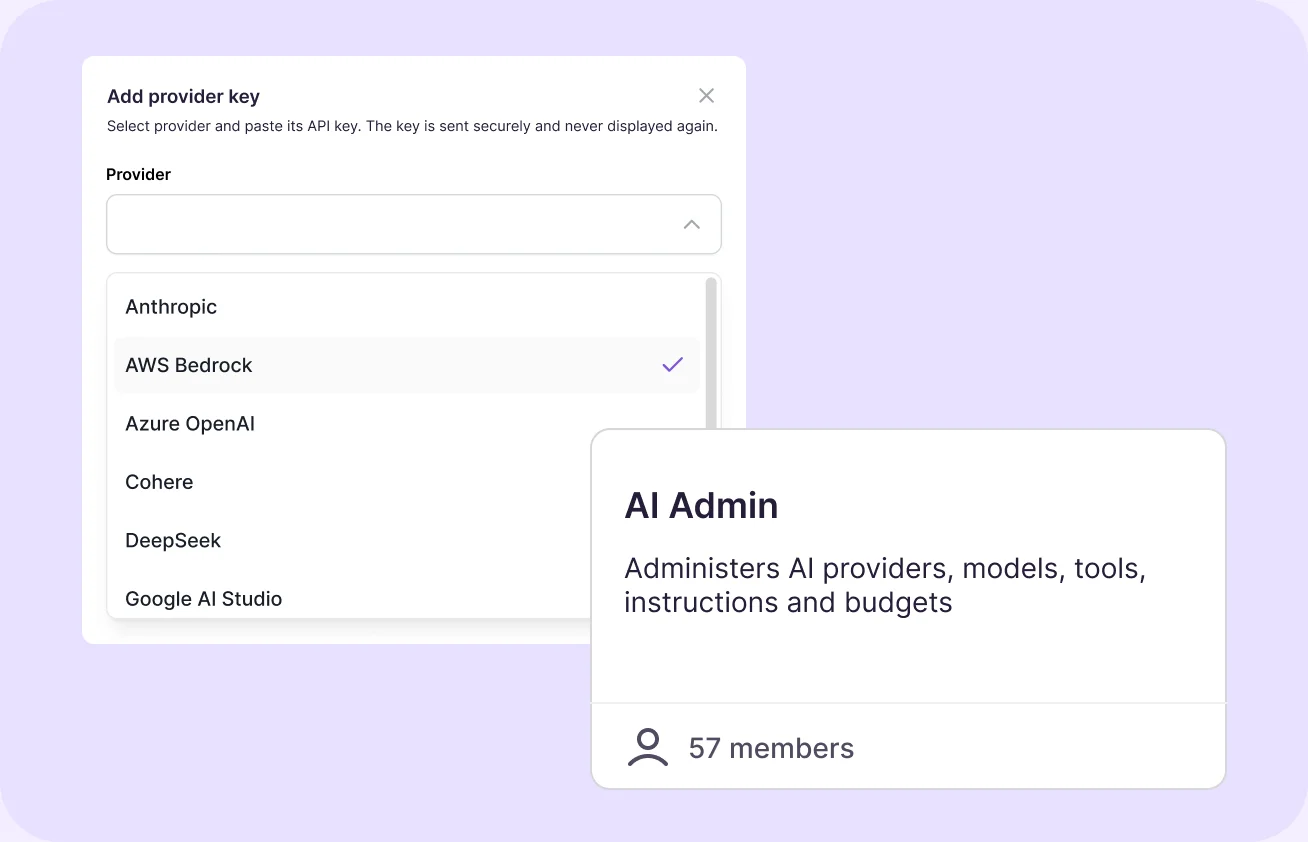Click the Add provider key heading
Image resolution: width=1308 pixels, height=842 pixels.
tap(183, 97)
